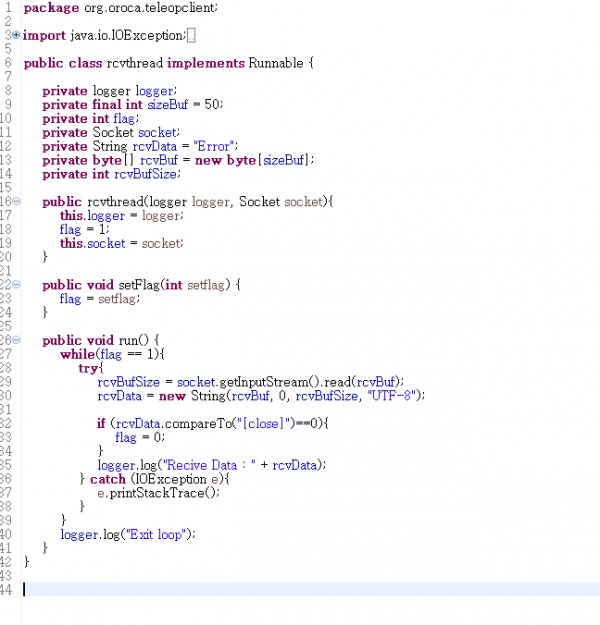This screenshot has height=625, width=600.
Task: Click flag = 0 statement on line 33
Action: tap(140, 437)
